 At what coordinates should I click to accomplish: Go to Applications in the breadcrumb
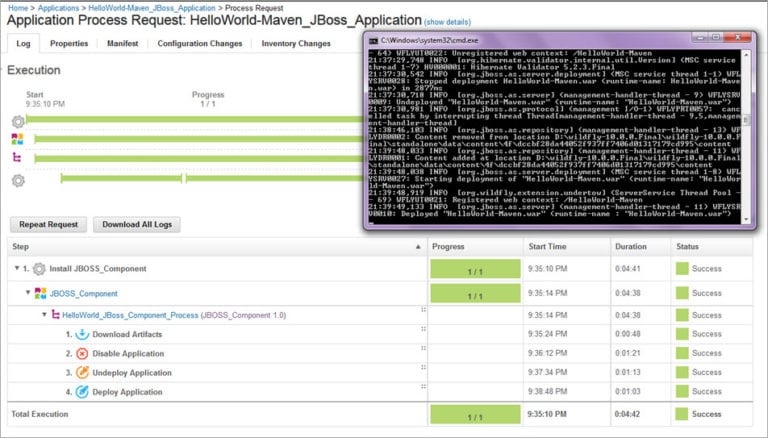point(58,7)
